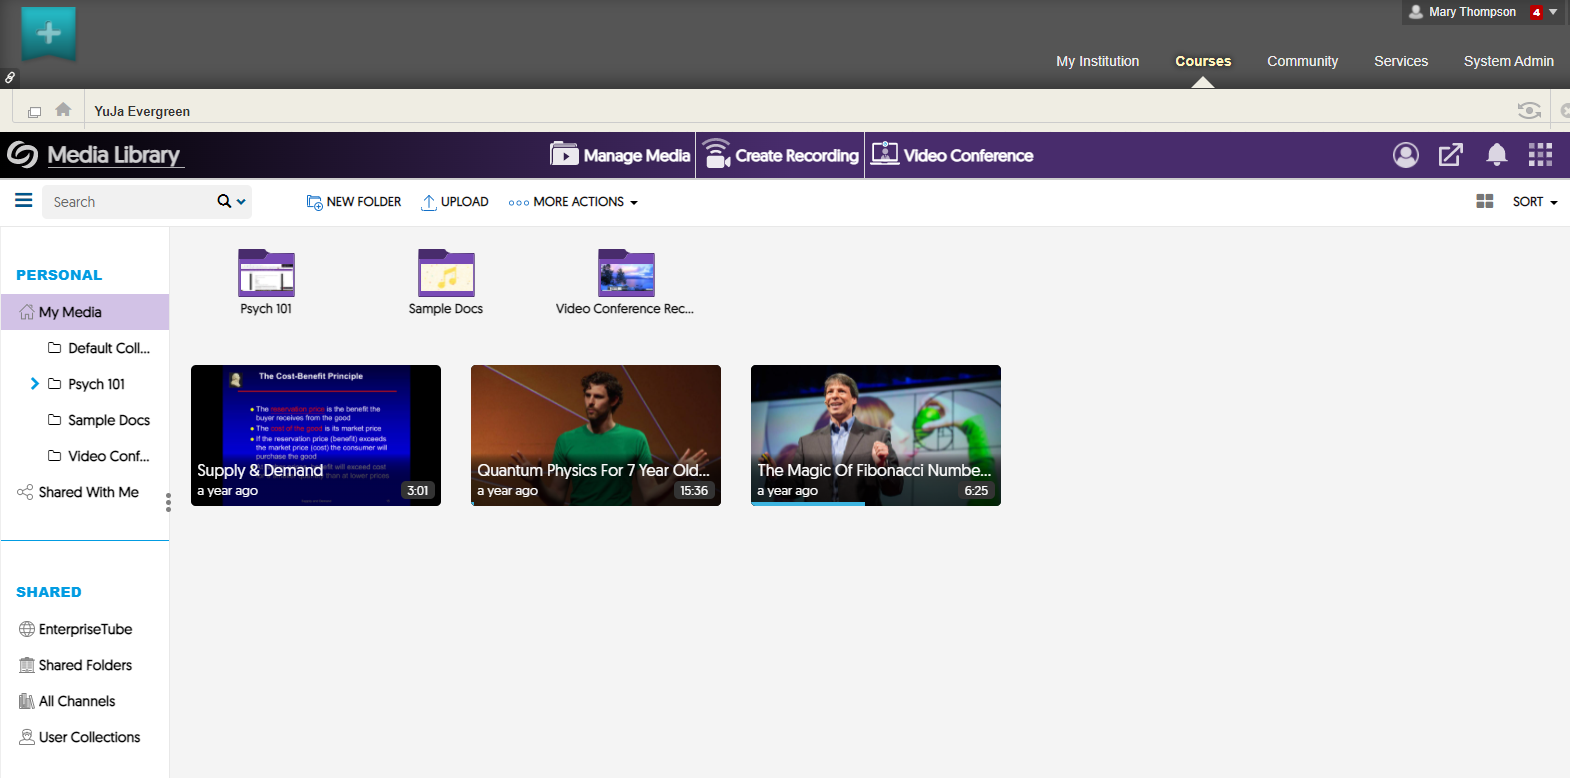
Task: Open the Sample Docs folder icon
Action: pyautogui.click(x=446, y=273)
